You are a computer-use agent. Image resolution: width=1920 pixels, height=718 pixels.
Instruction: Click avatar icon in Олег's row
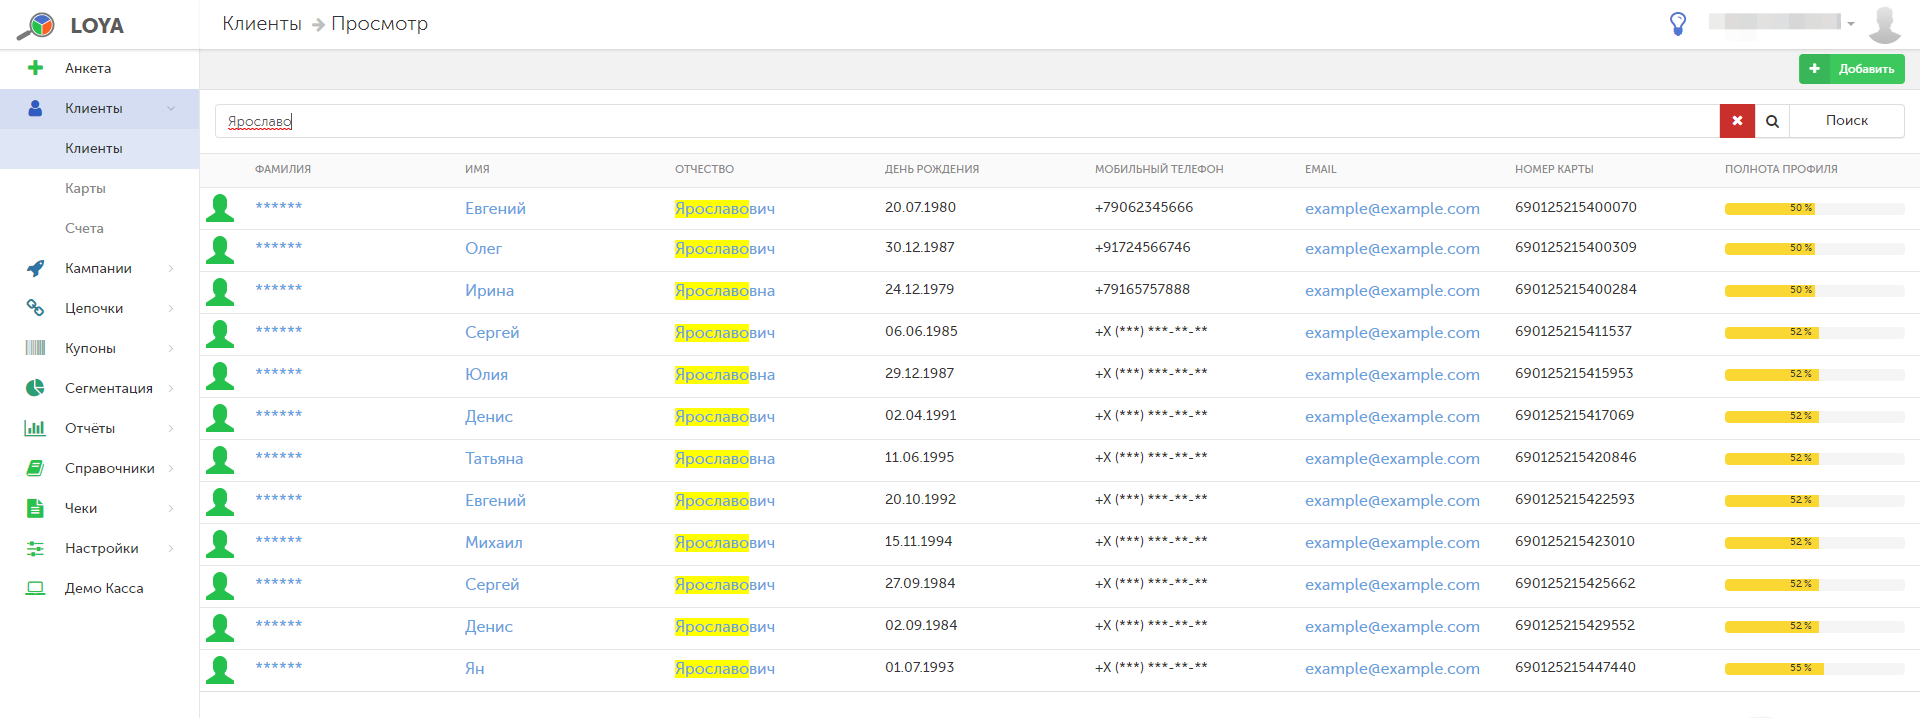tap(220, 250)
